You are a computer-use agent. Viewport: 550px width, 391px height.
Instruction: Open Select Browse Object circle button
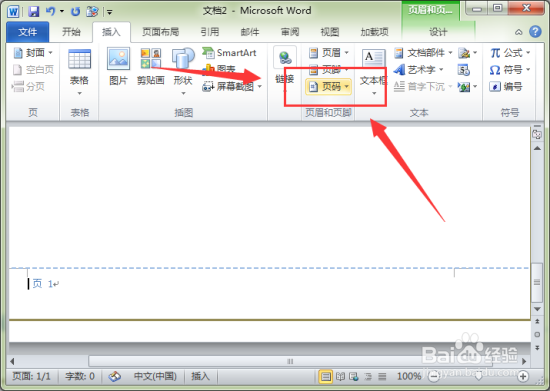pyautogui.click(x=537, y=335)
